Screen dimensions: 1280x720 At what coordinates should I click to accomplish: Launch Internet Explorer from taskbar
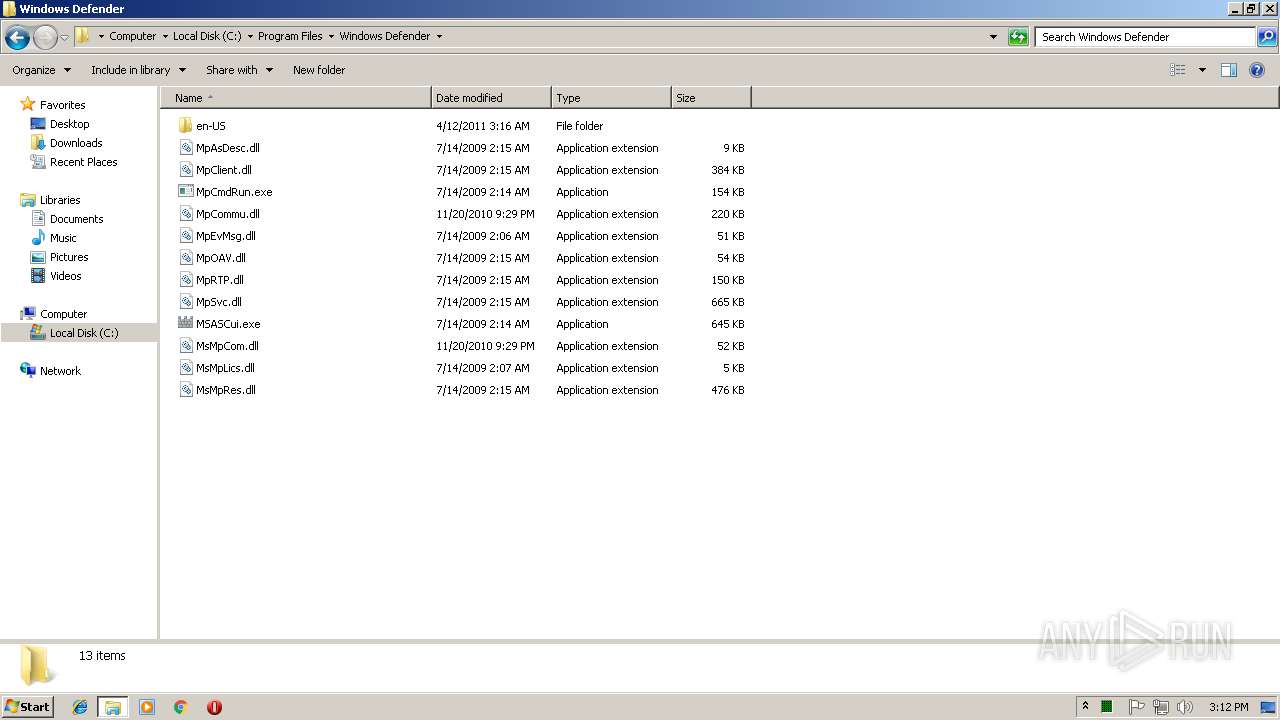click(80, 707)
